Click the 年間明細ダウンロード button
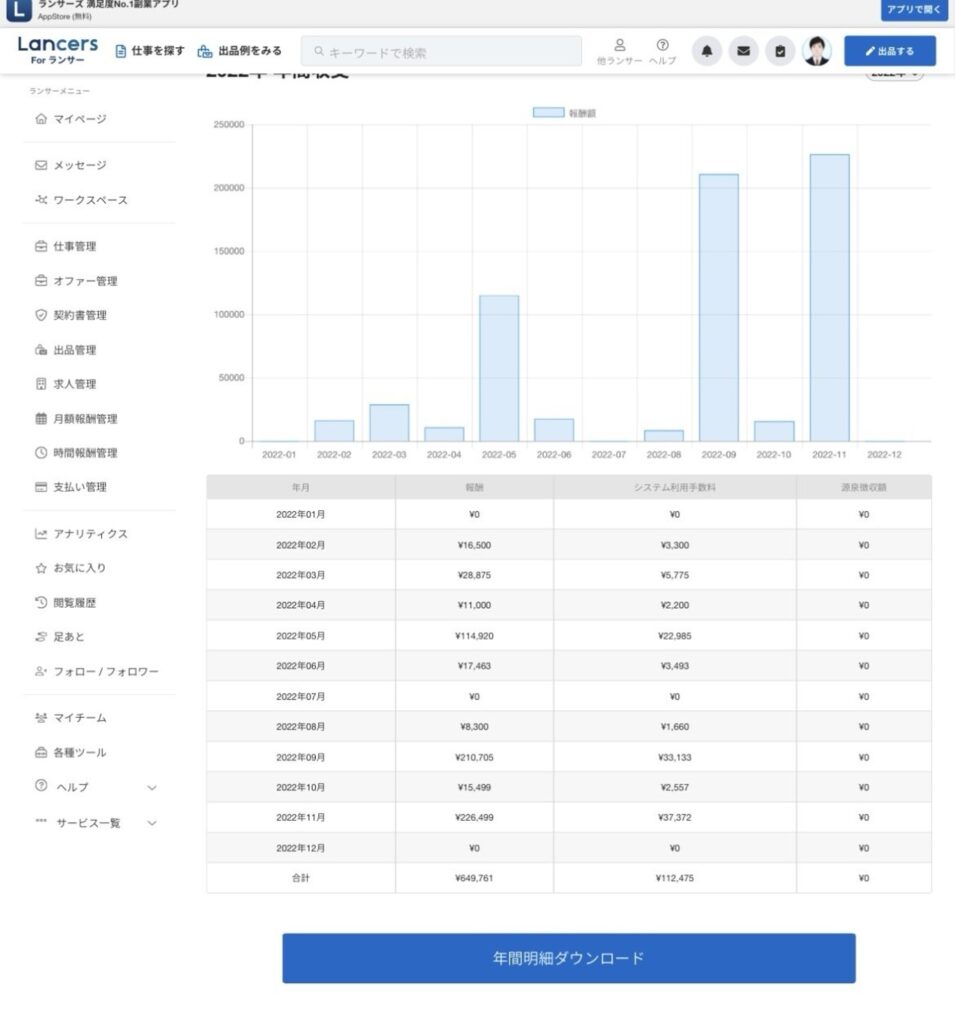The width and height of the screenshot is (955, 1024). 568,958
